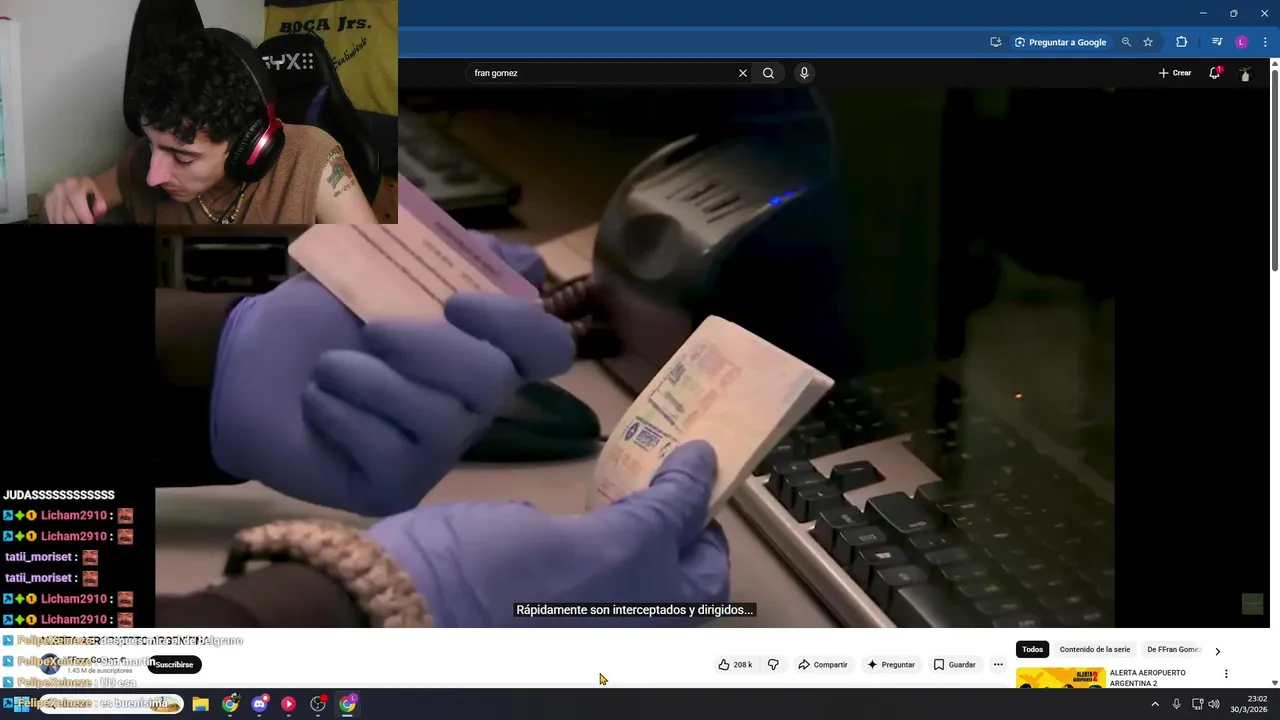Screen dimensions: 1280x720
Task: Click the YouTube search magnifier button
Action: (x=768, y=73)
